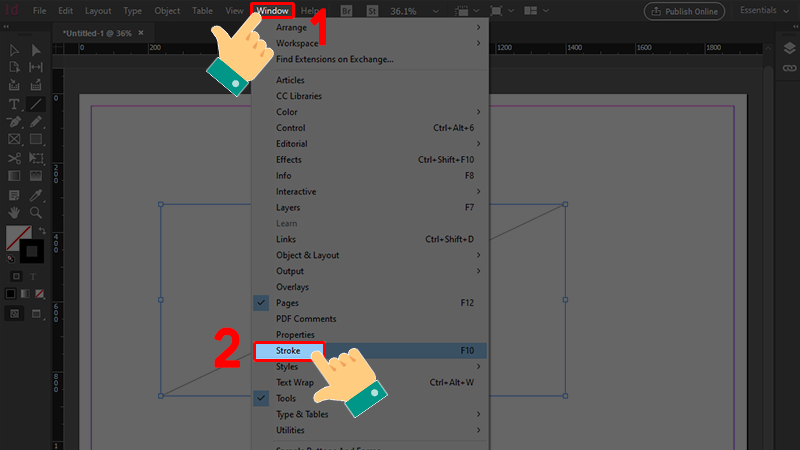Screen dimensions: 800x450
Task: Choose the Page tool
Action: (14, 67)
